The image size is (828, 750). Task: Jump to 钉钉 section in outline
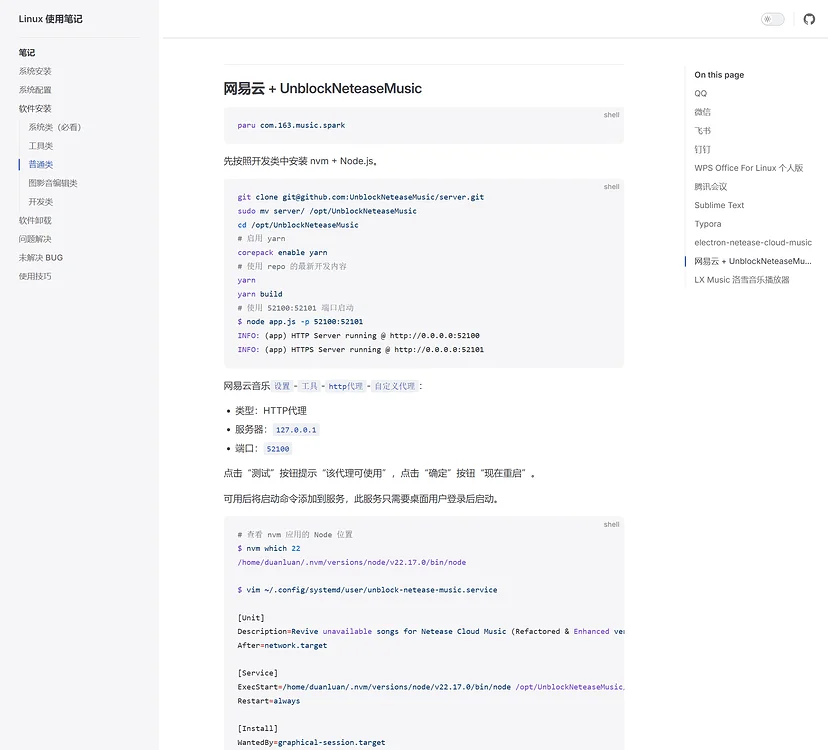coord(702,149)
